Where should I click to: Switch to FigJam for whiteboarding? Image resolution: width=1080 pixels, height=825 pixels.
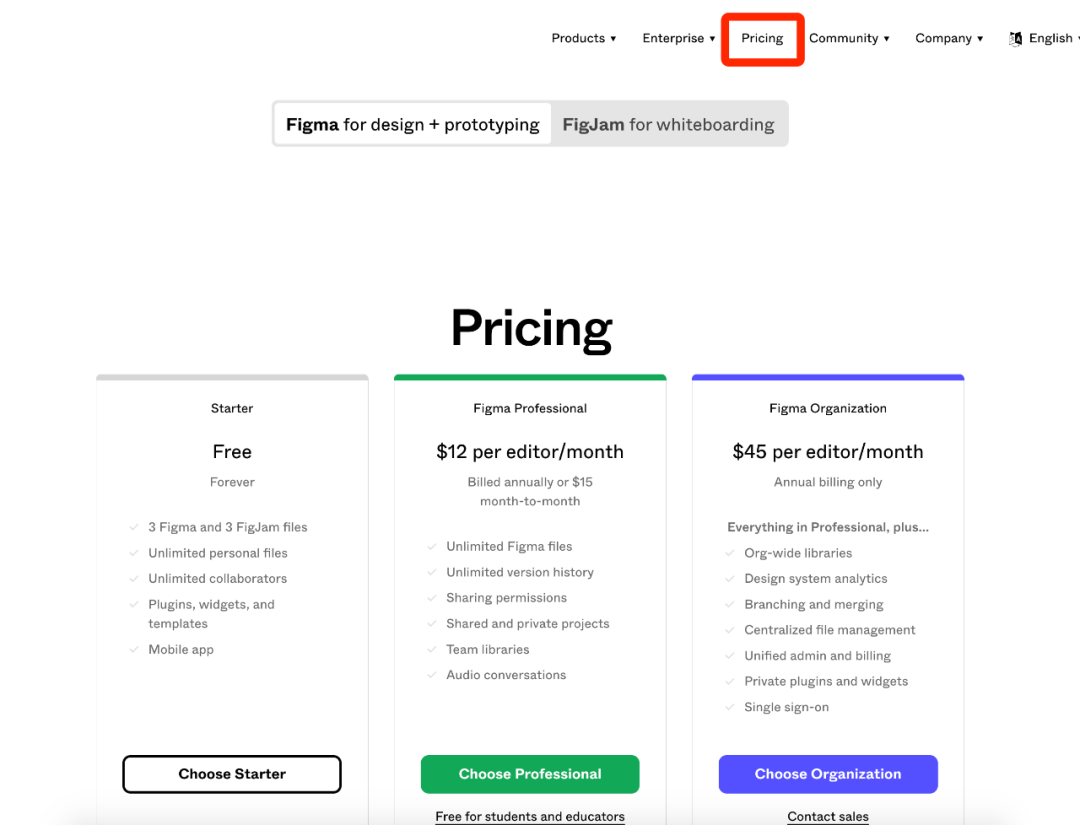tap(668, 124)
